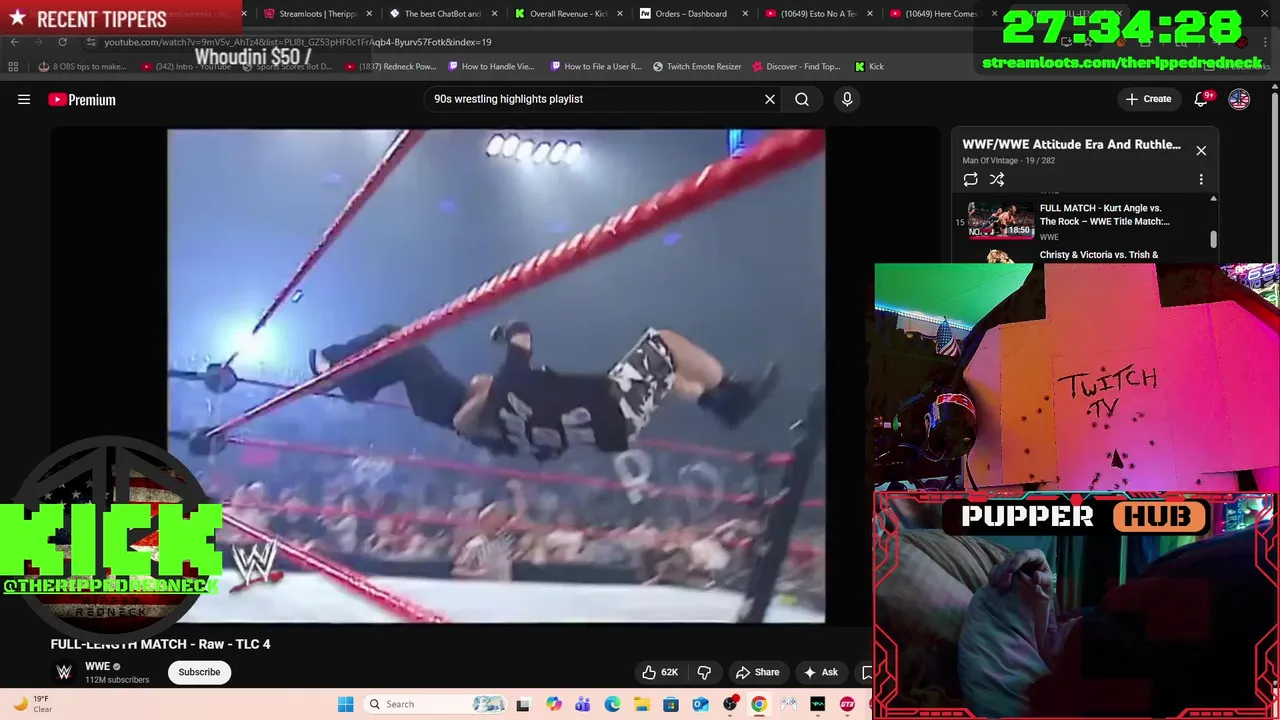
Task: Toggle shuffle playlist
Action: 997,180
